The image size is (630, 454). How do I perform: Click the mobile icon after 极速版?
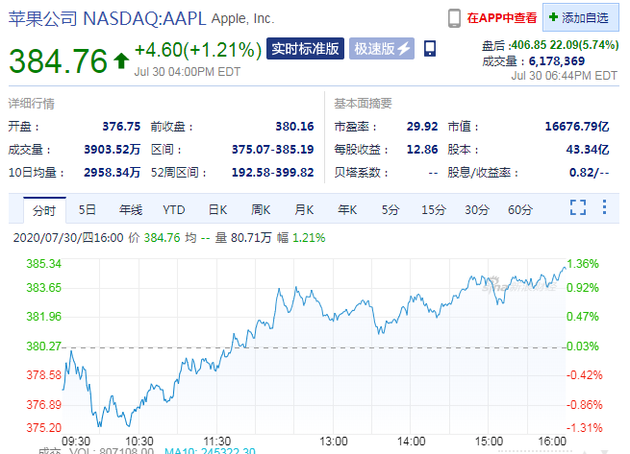coord(430,49)
